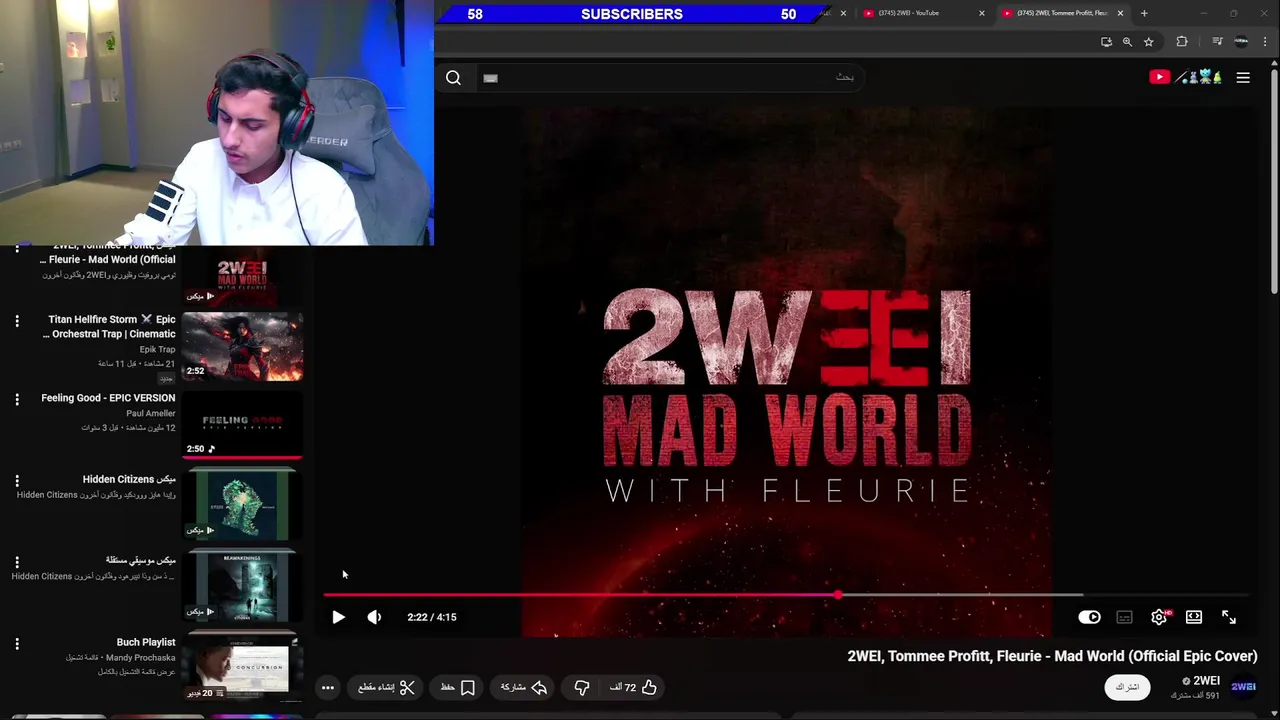Open player settings gear icon
1280x720 pixels.
(x=1159, y=617)
